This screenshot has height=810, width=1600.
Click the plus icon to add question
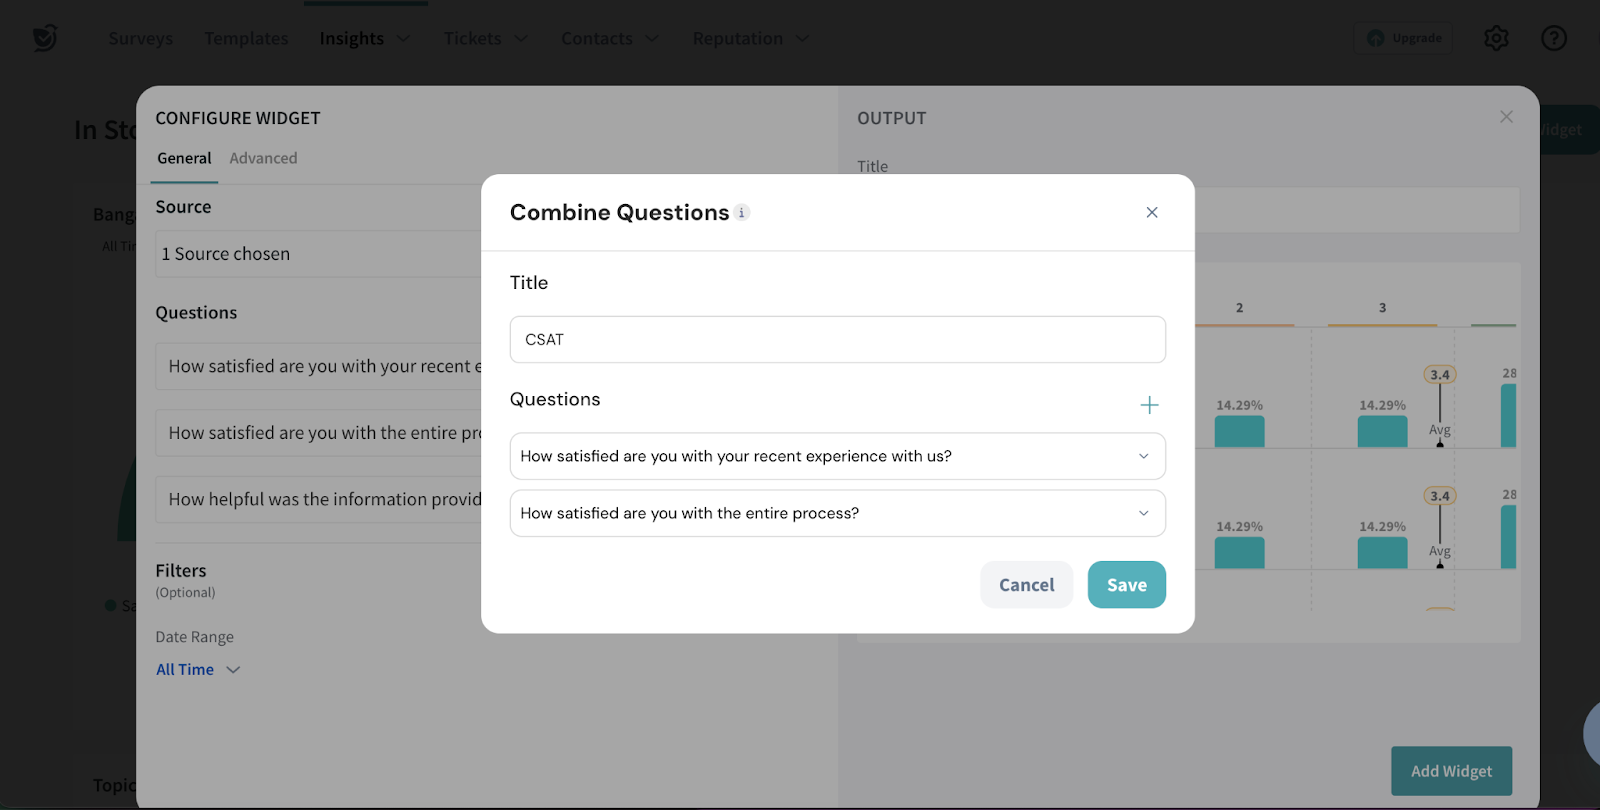coord(1149,405)
